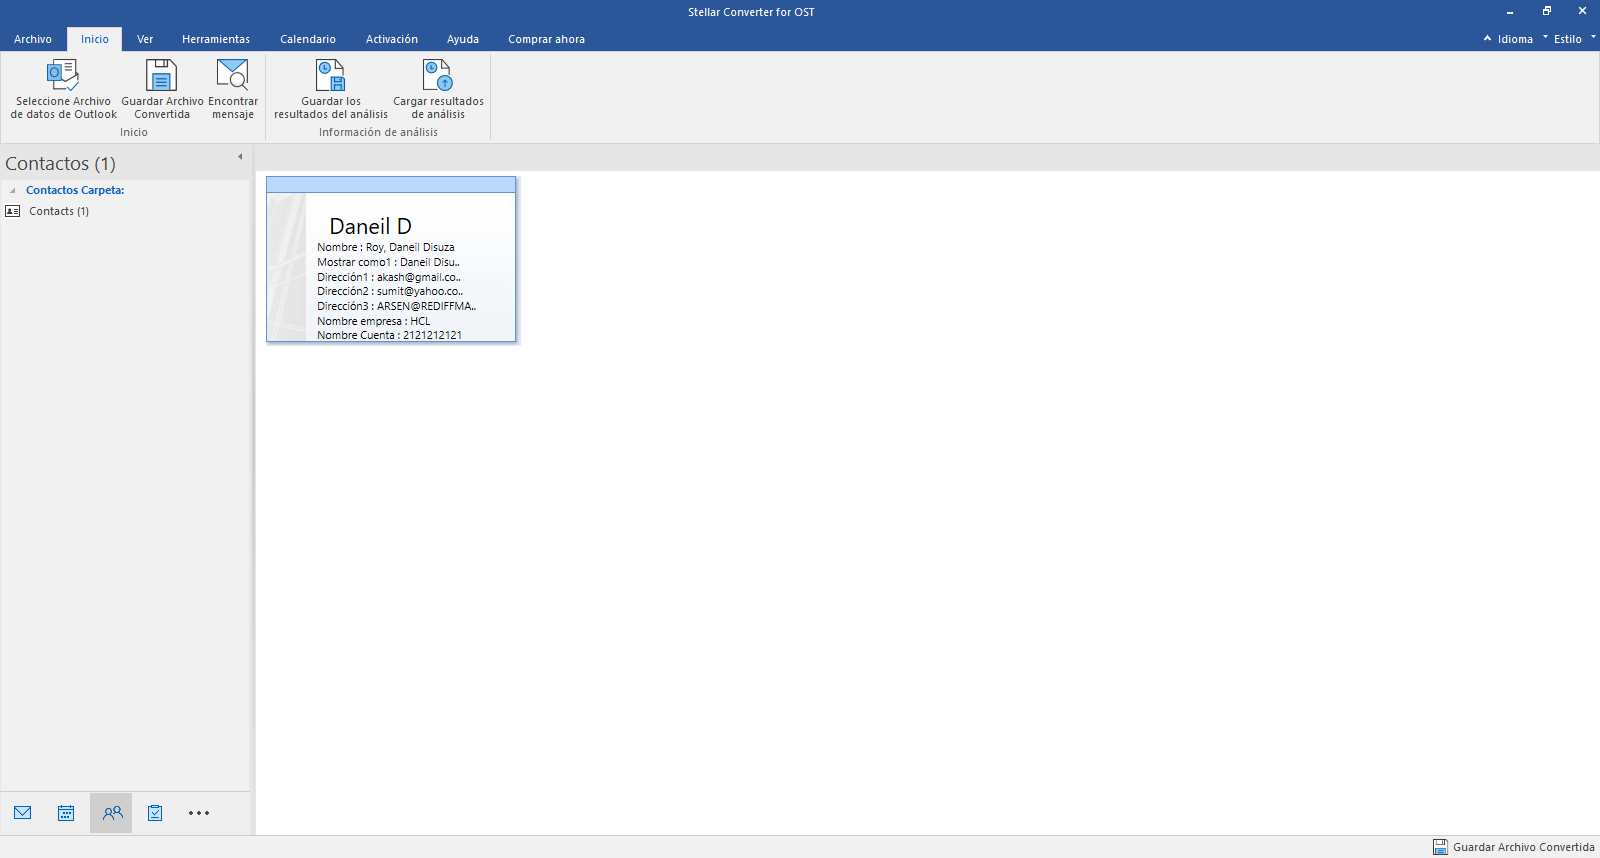
Task: Select the Contacts people icon
Action: click(112, 813)
